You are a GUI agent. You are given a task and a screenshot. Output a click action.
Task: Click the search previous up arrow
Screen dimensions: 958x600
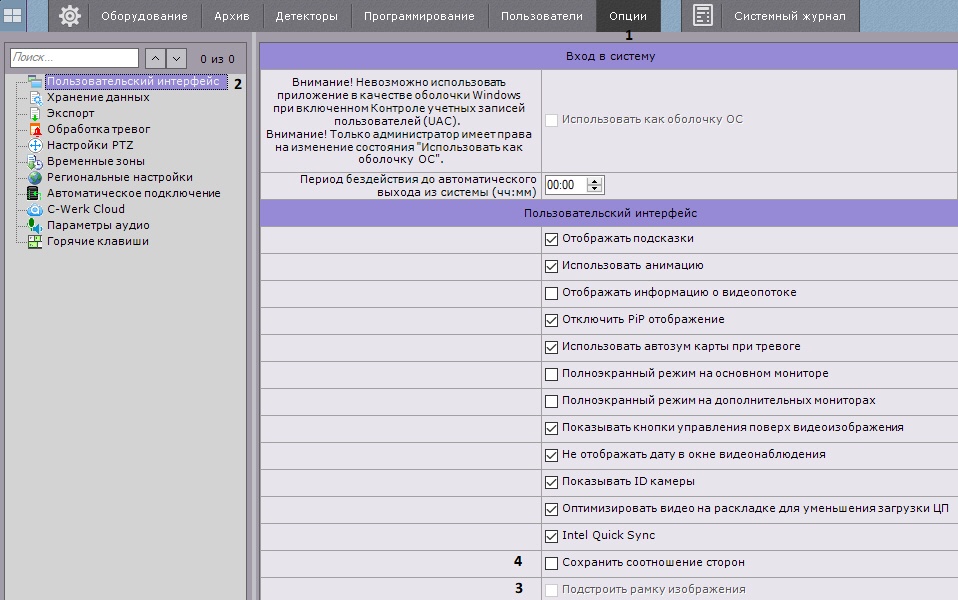155,59
